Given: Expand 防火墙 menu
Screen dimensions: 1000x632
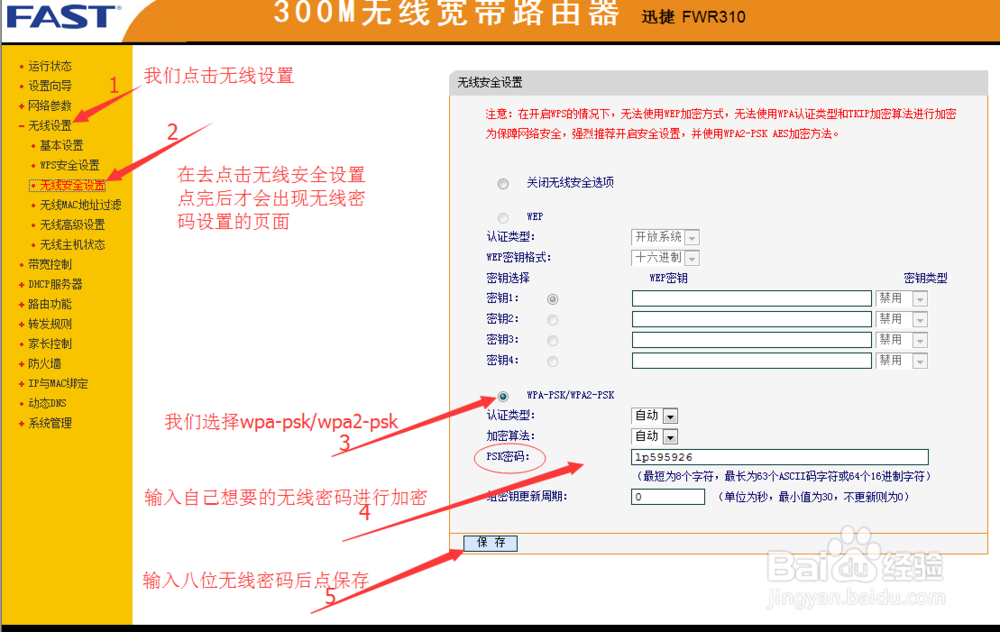Looking at the screenshot, I should tap(45, 364).
